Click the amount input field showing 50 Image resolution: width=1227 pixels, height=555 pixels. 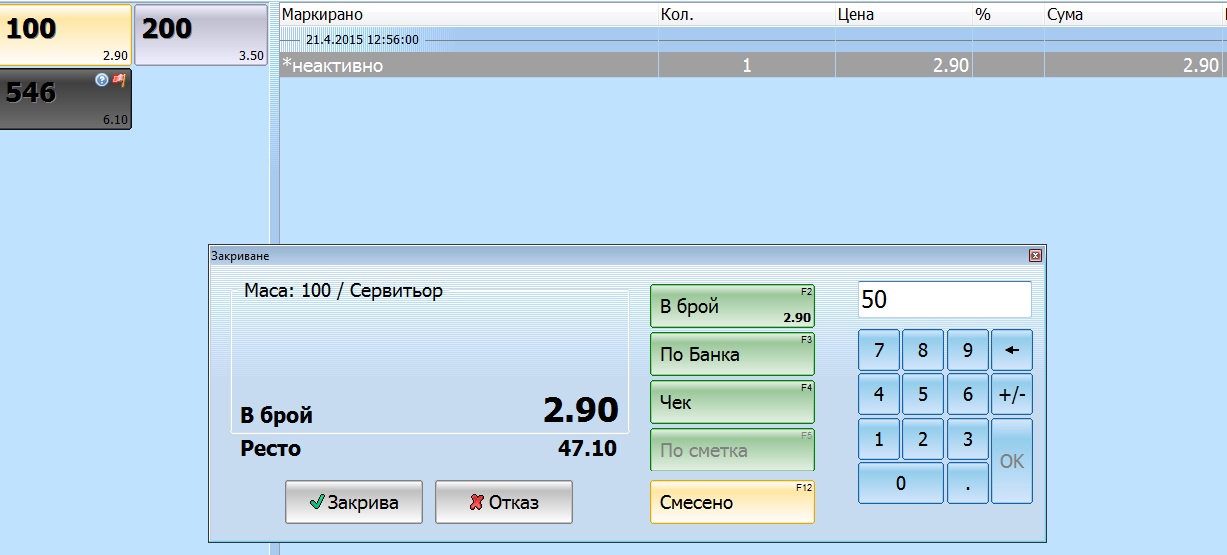click(x=944, y=300)
